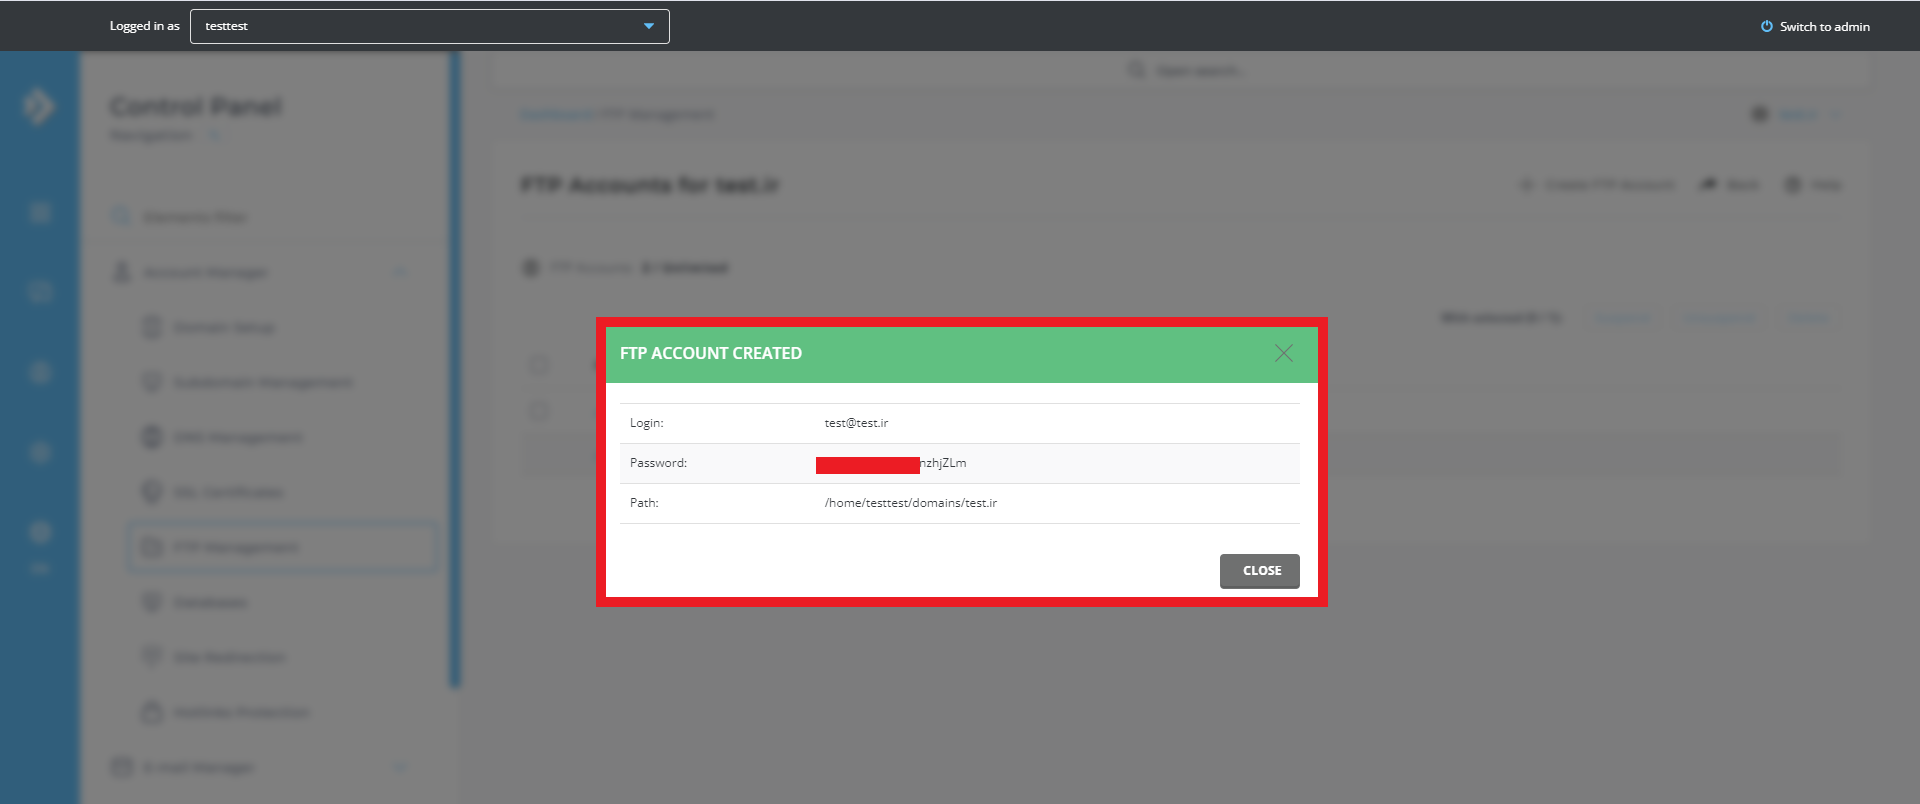Tick the select-all checkbox in FTP table header
1920x804 pixels.
click(539, 365)
